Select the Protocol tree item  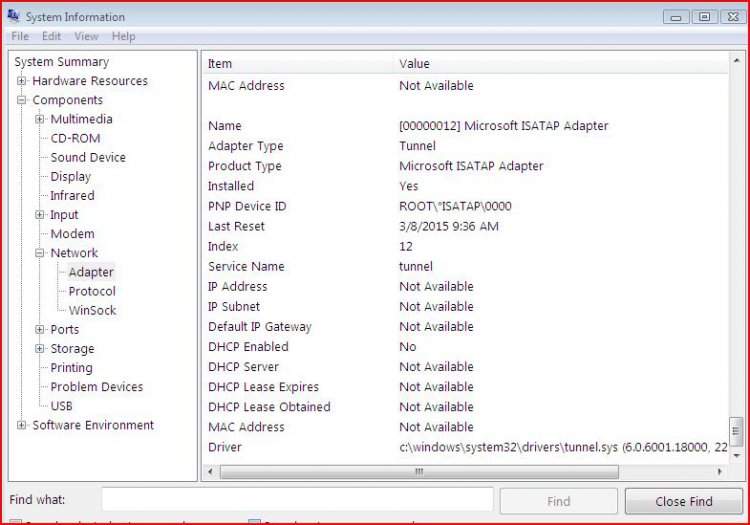pyautogui.click(x=92, y=291)
